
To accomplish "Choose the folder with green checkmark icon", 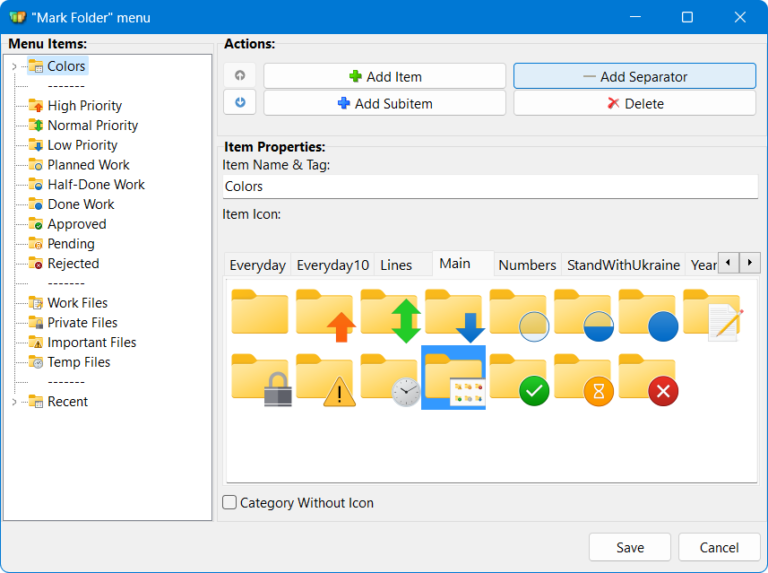I will [x=518, y=379].
